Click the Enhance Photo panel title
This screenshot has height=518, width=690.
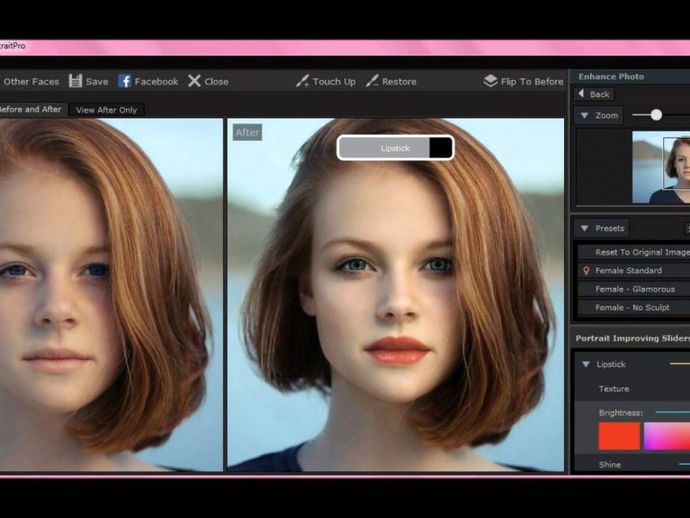611,76
